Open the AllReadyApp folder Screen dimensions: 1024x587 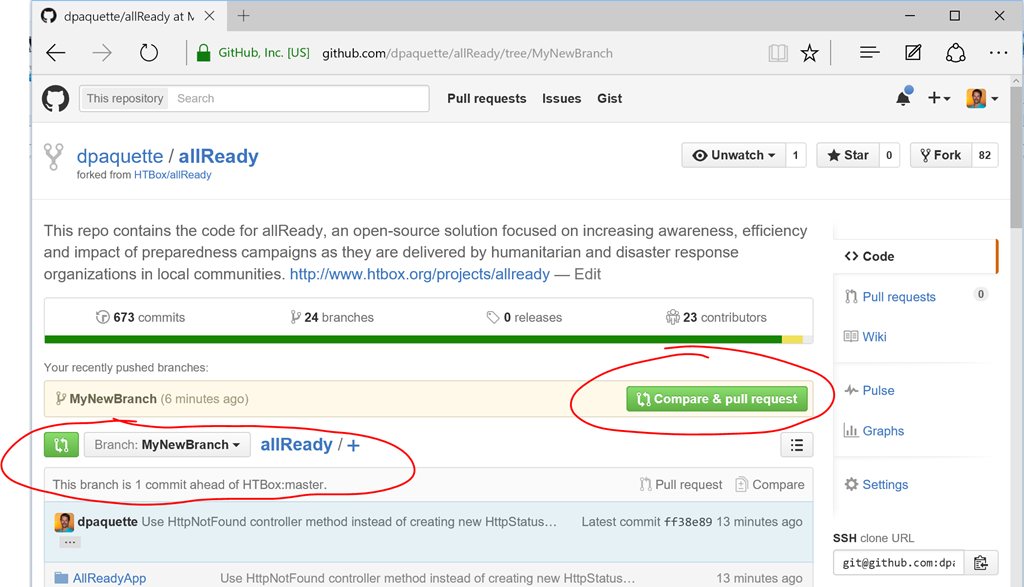click(x=109, y=578)
